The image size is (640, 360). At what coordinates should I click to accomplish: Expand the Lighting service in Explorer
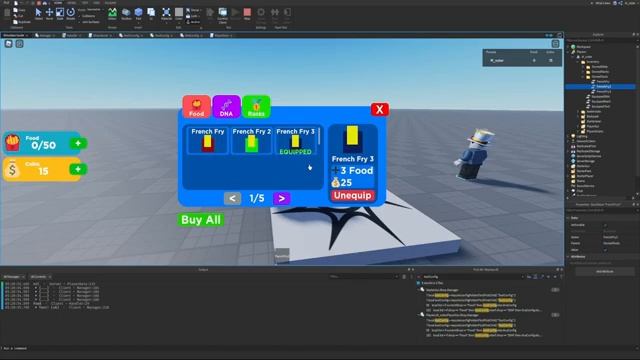pos(568,137)
